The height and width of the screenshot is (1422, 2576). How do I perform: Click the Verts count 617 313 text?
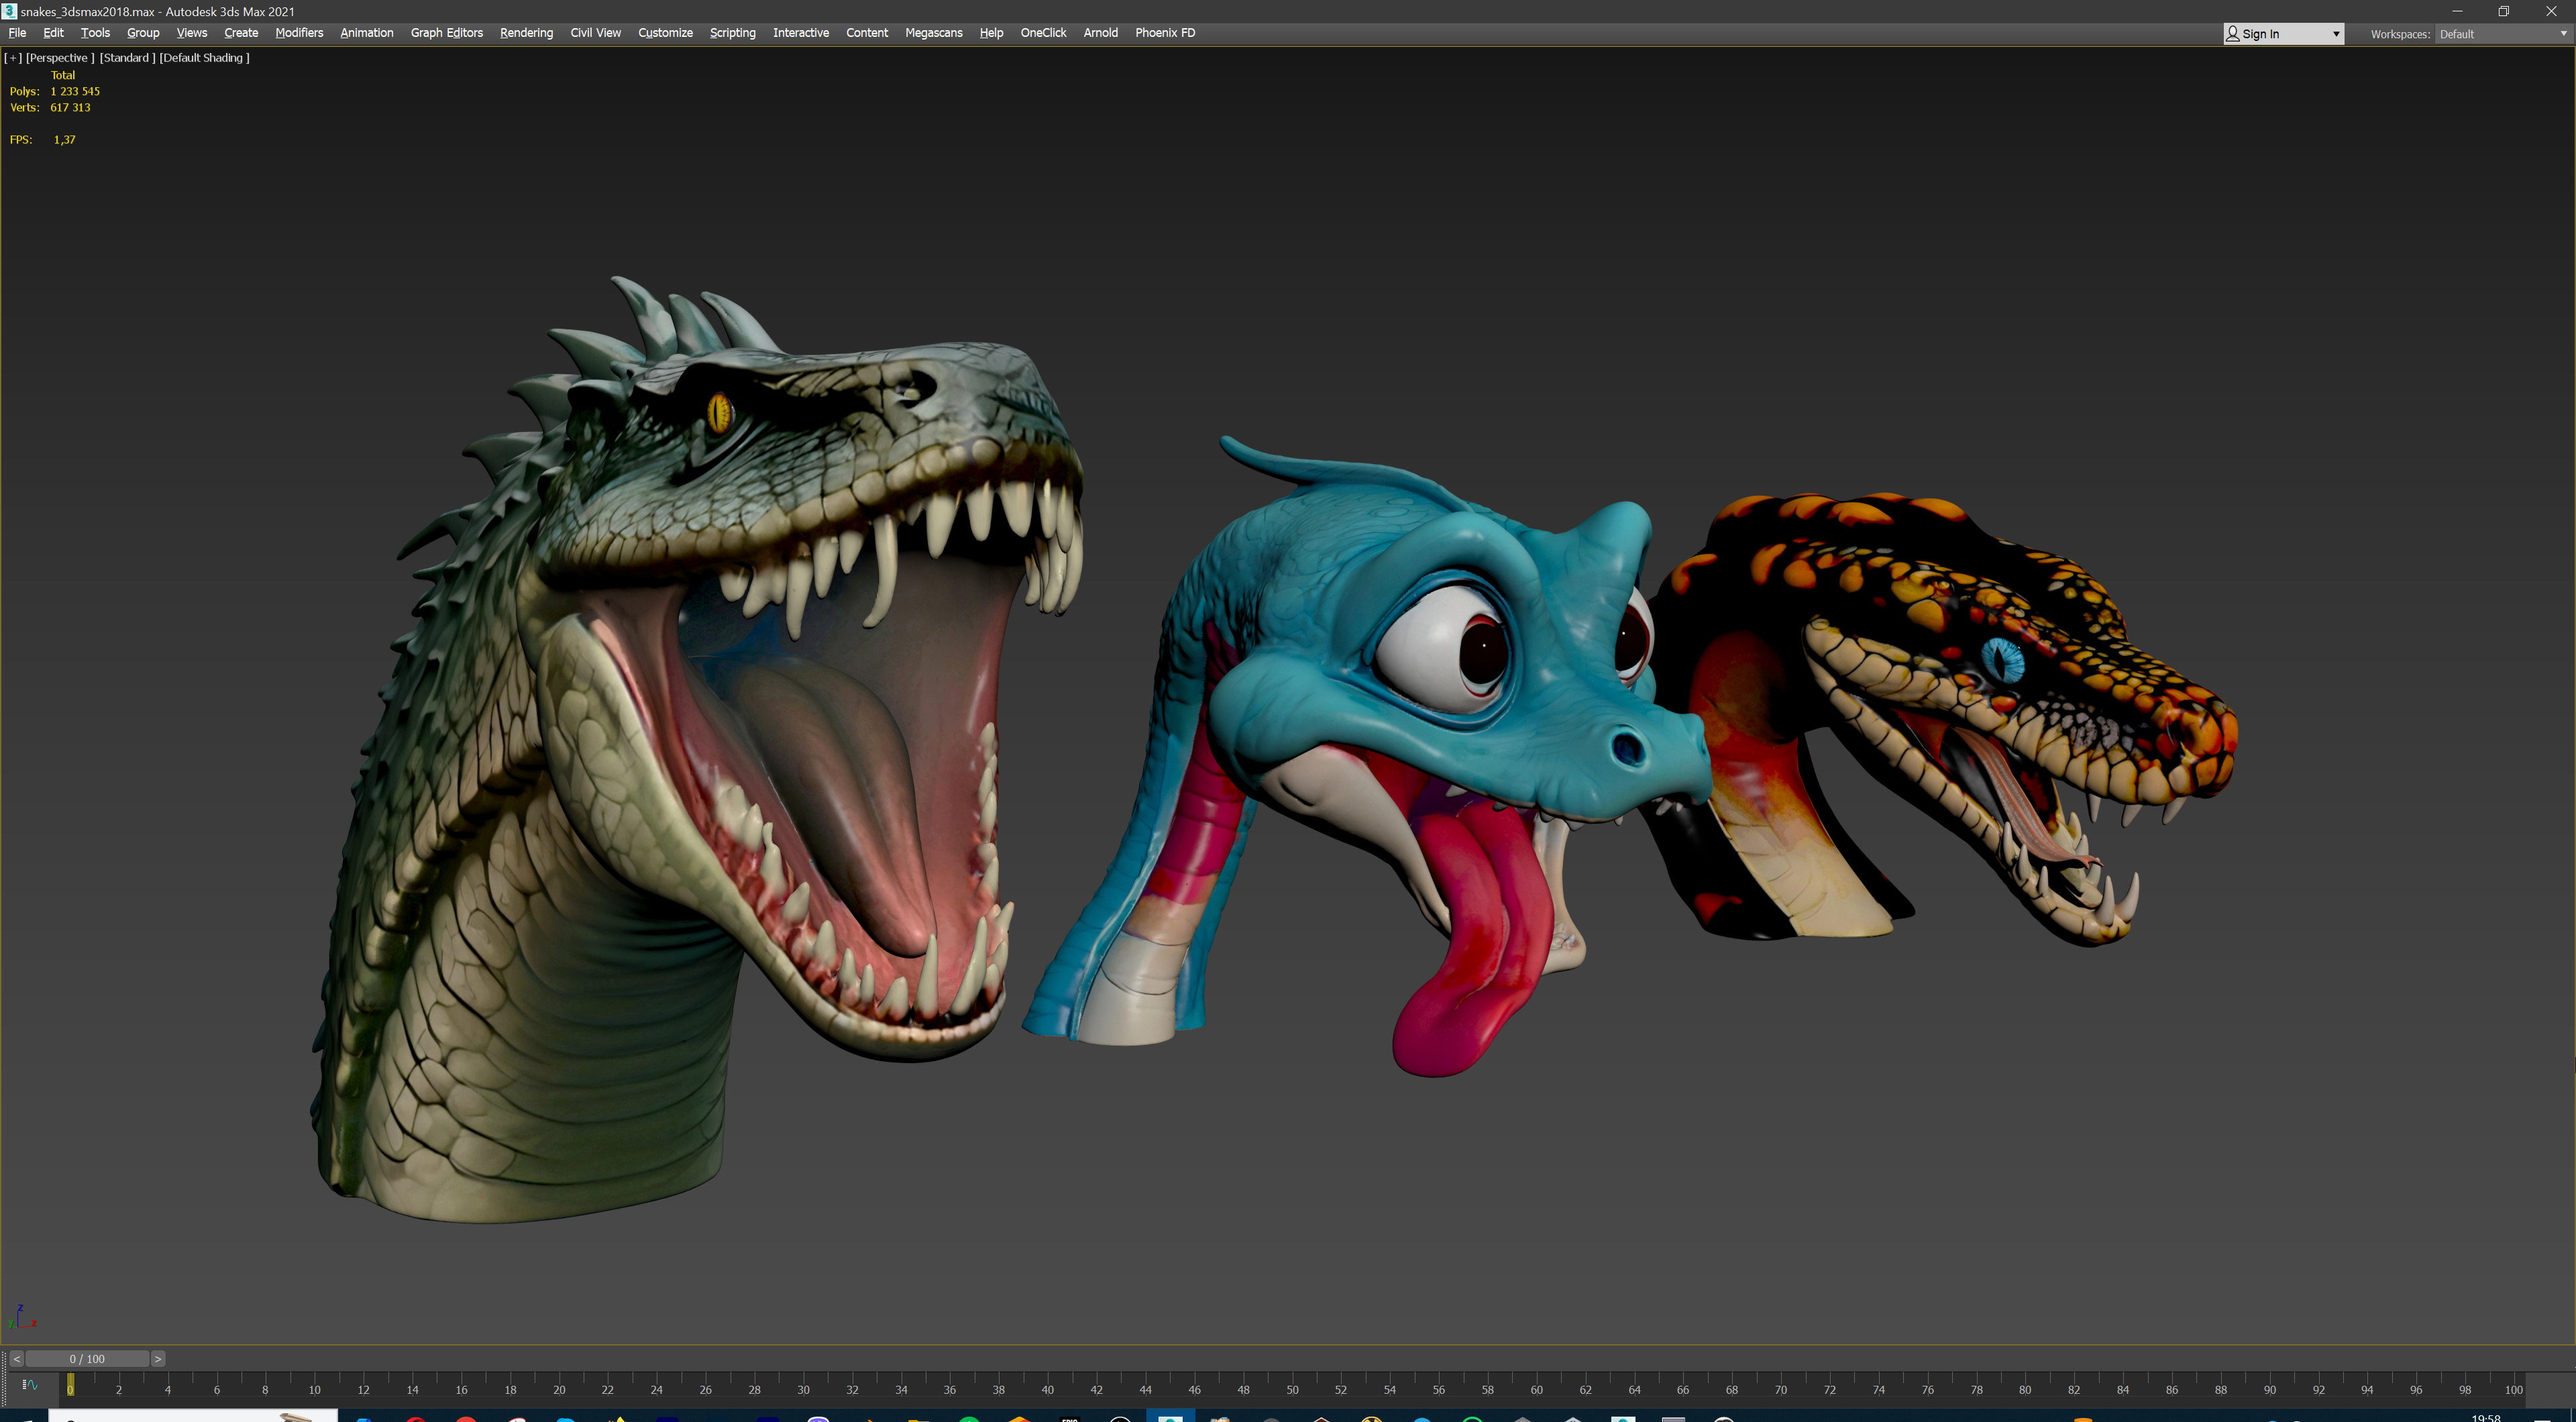coord(70,107)
